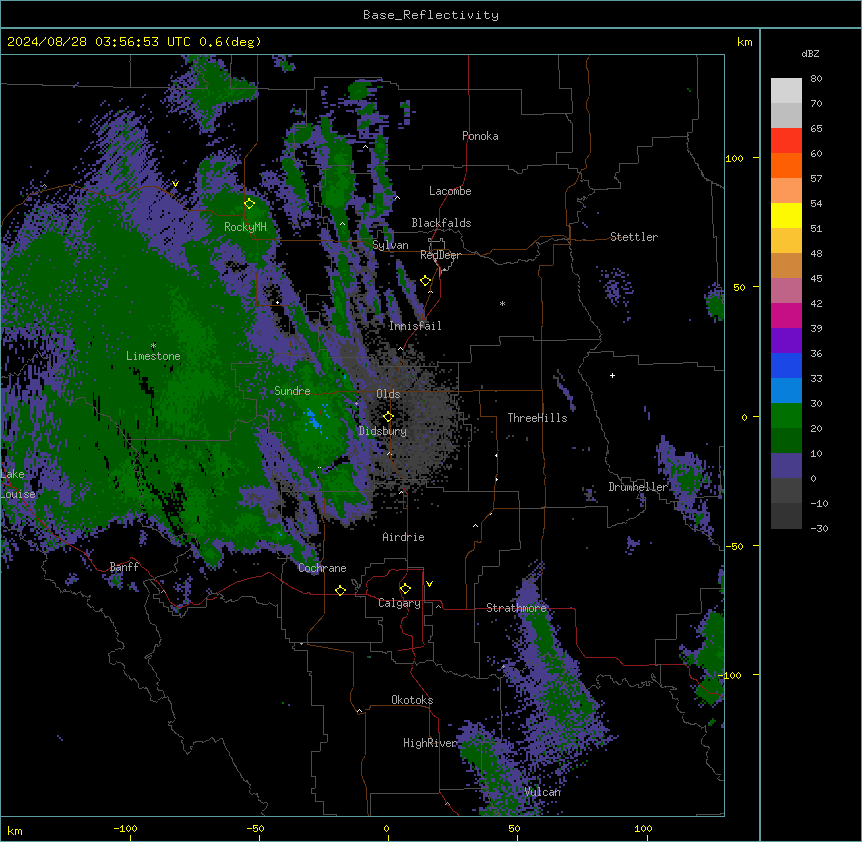The width and height of the screenshot is (862, 842).
Task: Click the ThreeHills town label
Action: point(537,418)
